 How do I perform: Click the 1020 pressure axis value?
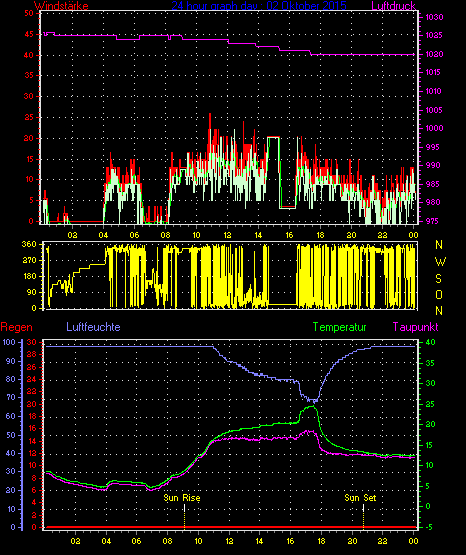434,55
